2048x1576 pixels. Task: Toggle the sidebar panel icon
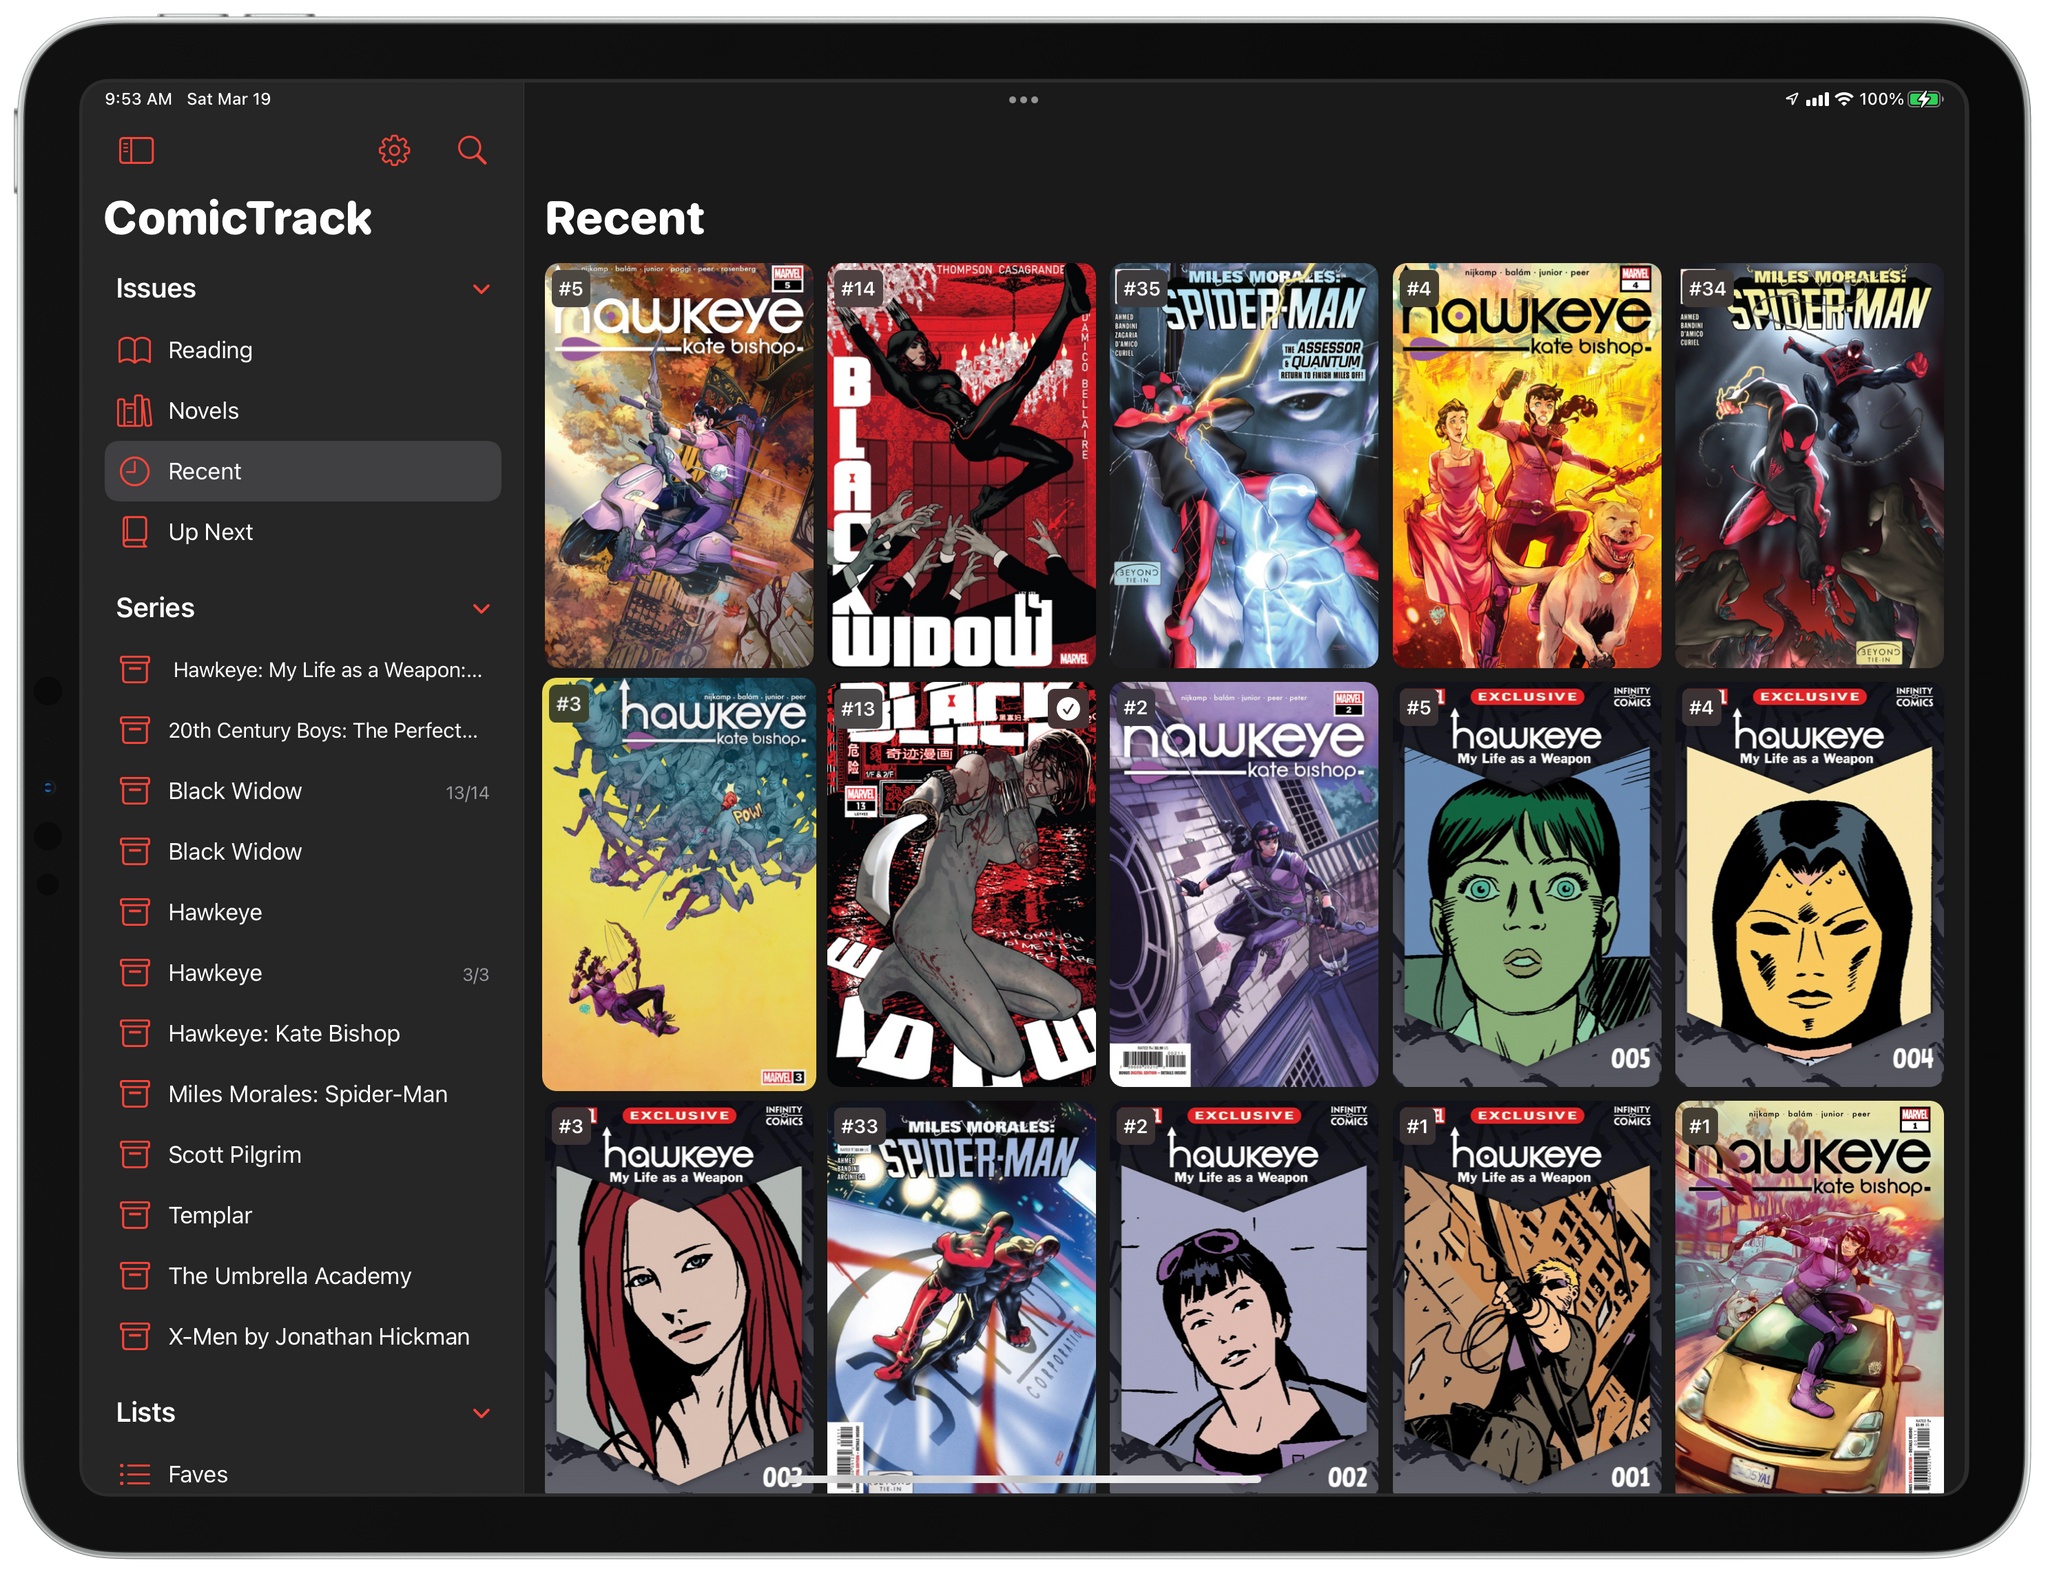[136, 151]
